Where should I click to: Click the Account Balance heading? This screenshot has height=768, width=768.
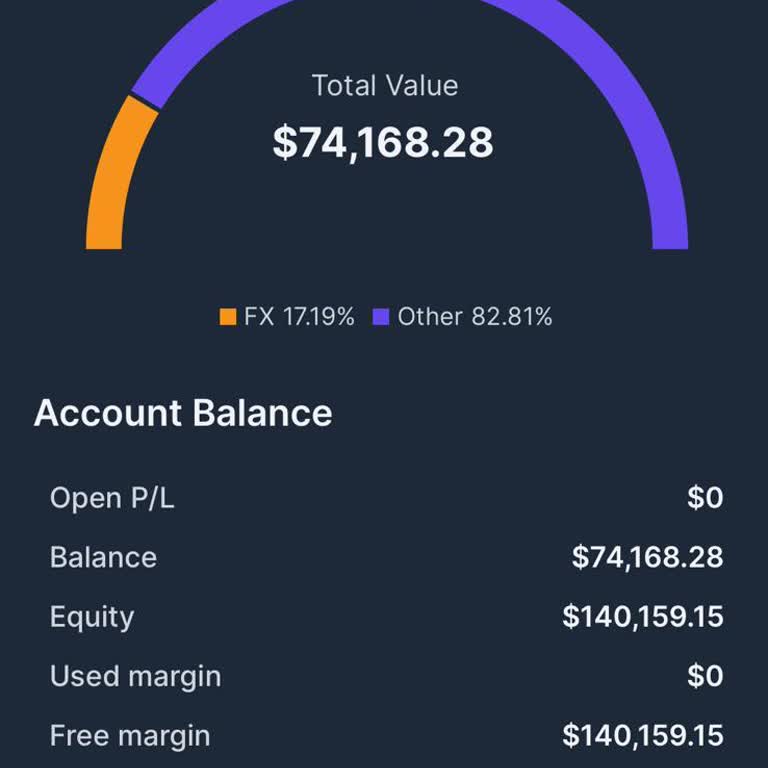[183, 413]
